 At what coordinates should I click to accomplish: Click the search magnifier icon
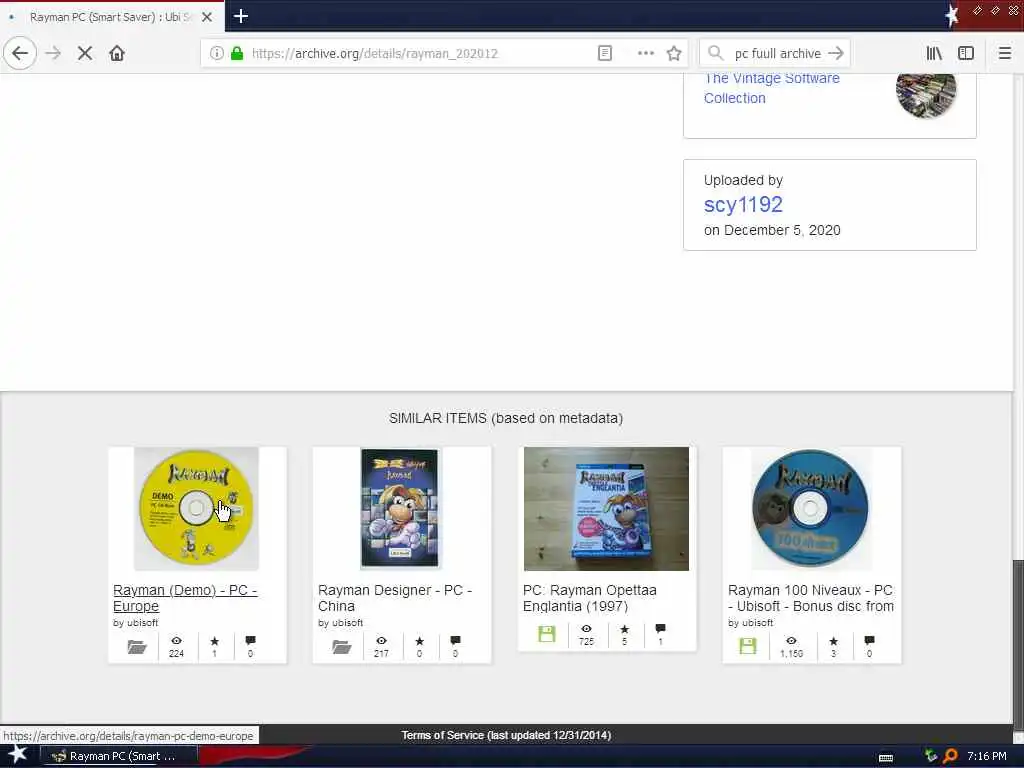click(716, 54)
